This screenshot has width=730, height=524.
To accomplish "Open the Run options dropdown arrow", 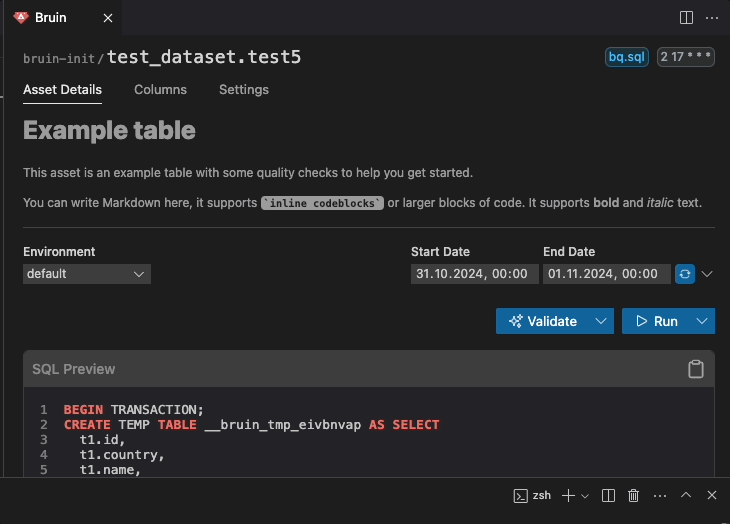I will coord(702,321).
